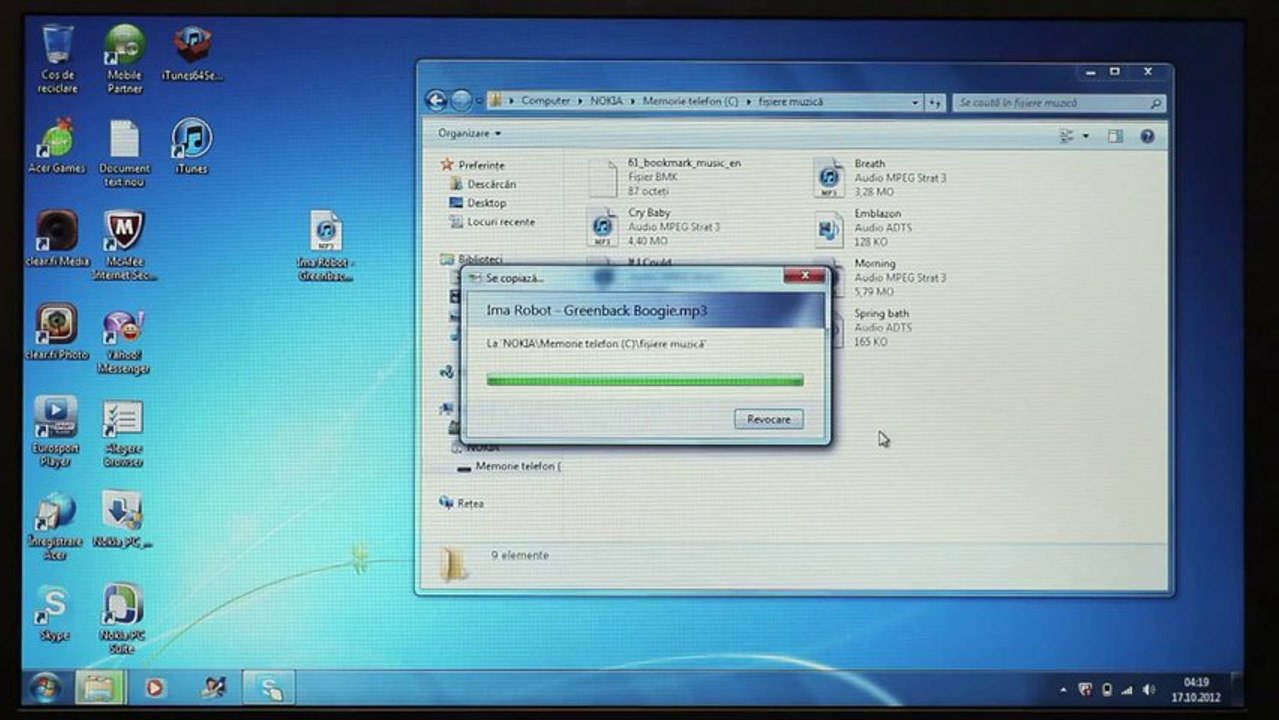Select the Cry Baby mp3 file

tap(654, 226)
